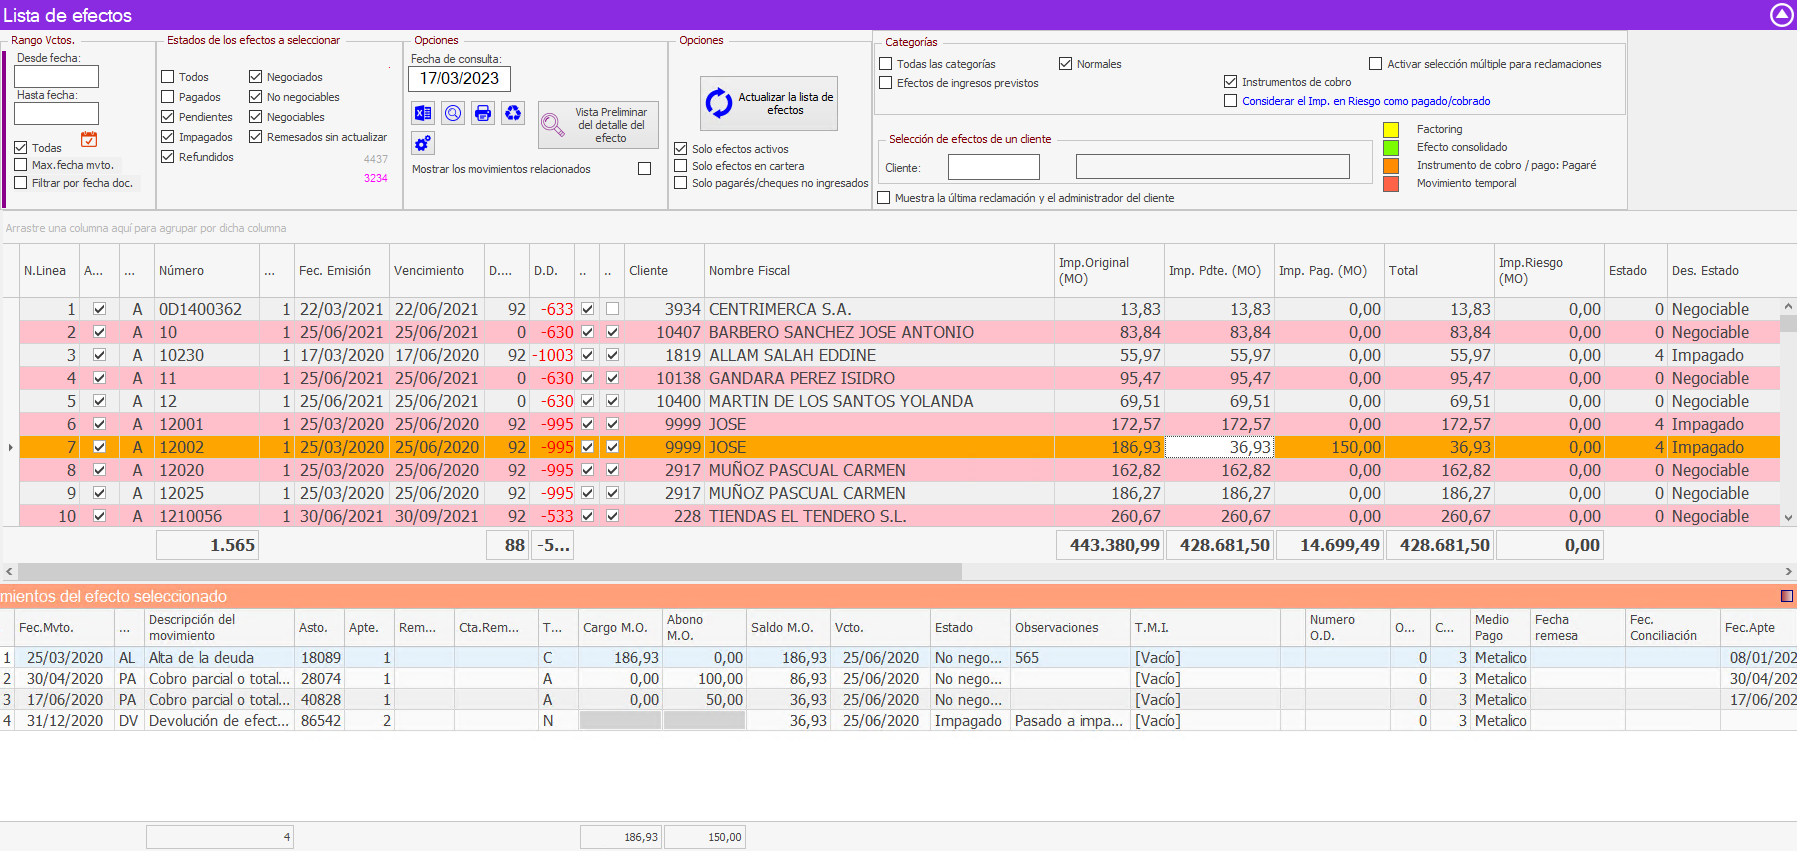
Task: Click the square icon in orange movements header
Action: [1787, 596]
